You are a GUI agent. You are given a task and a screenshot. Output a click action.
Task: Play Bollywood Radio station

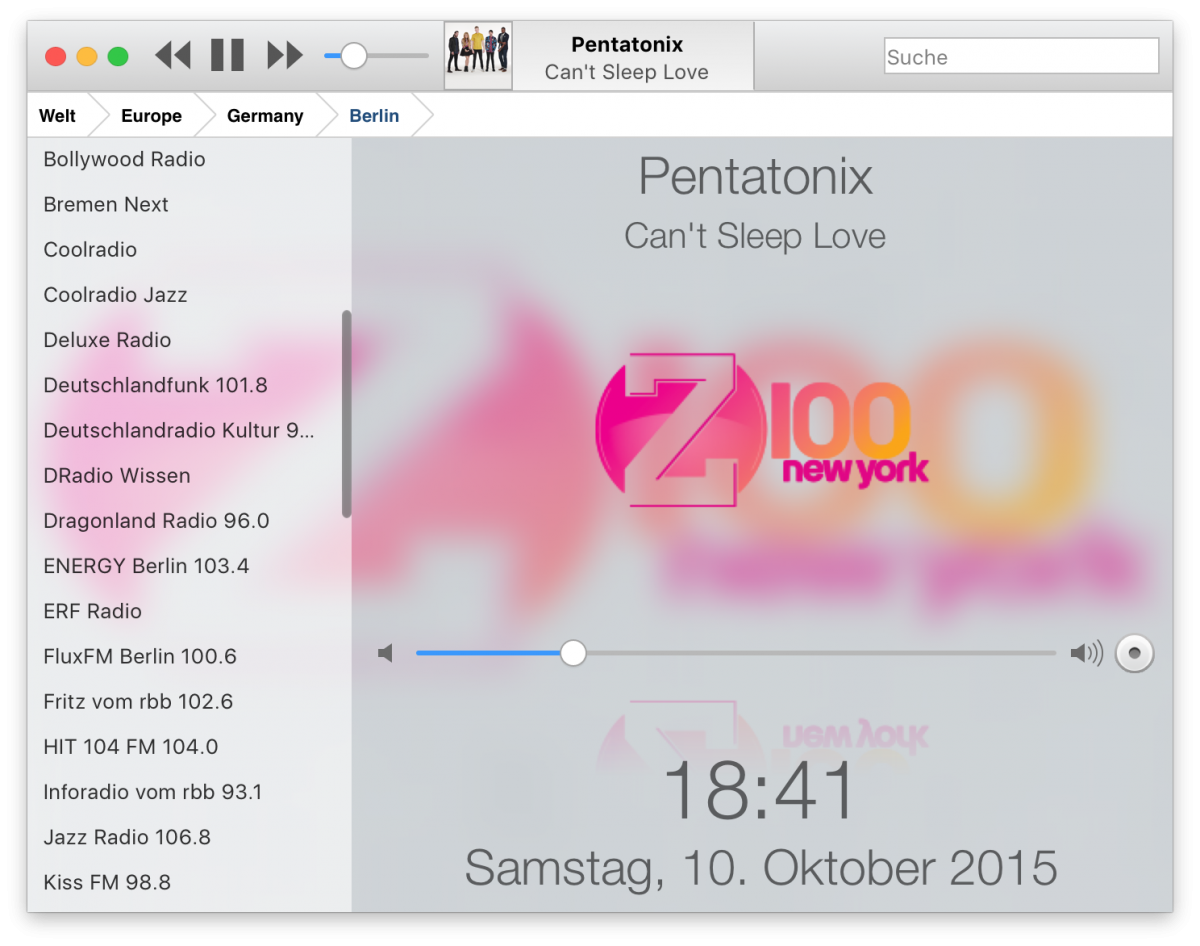pos(189,159)
